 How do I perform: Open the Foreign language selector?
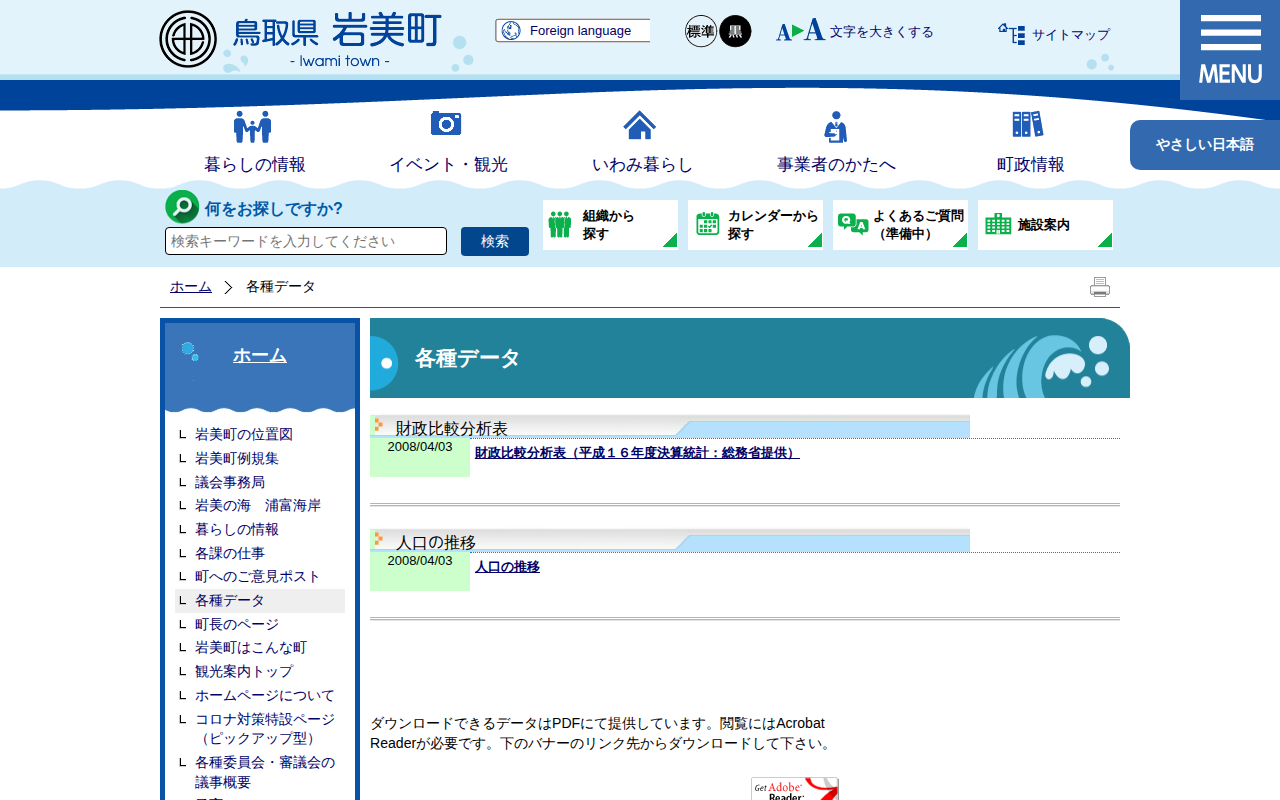(573, 31)
